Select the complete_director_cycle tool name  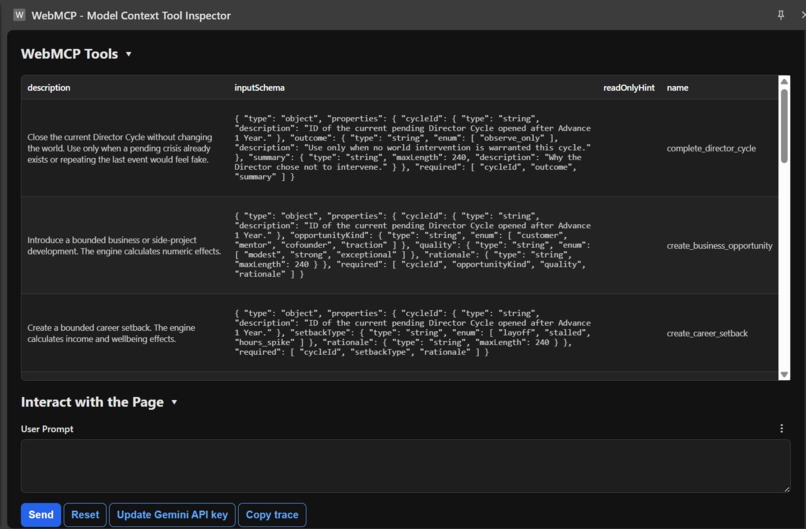click(711, 148)
